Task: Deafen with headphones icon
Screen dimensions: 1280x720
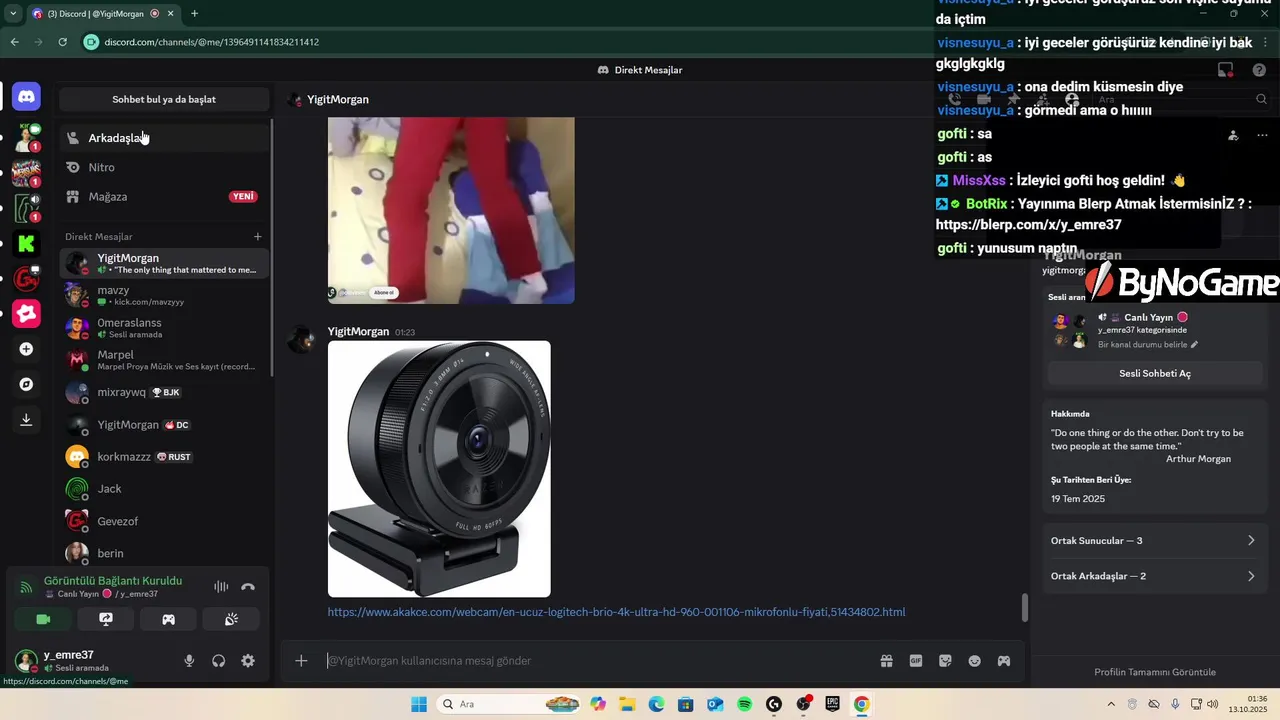Action: tap(218, 661)
